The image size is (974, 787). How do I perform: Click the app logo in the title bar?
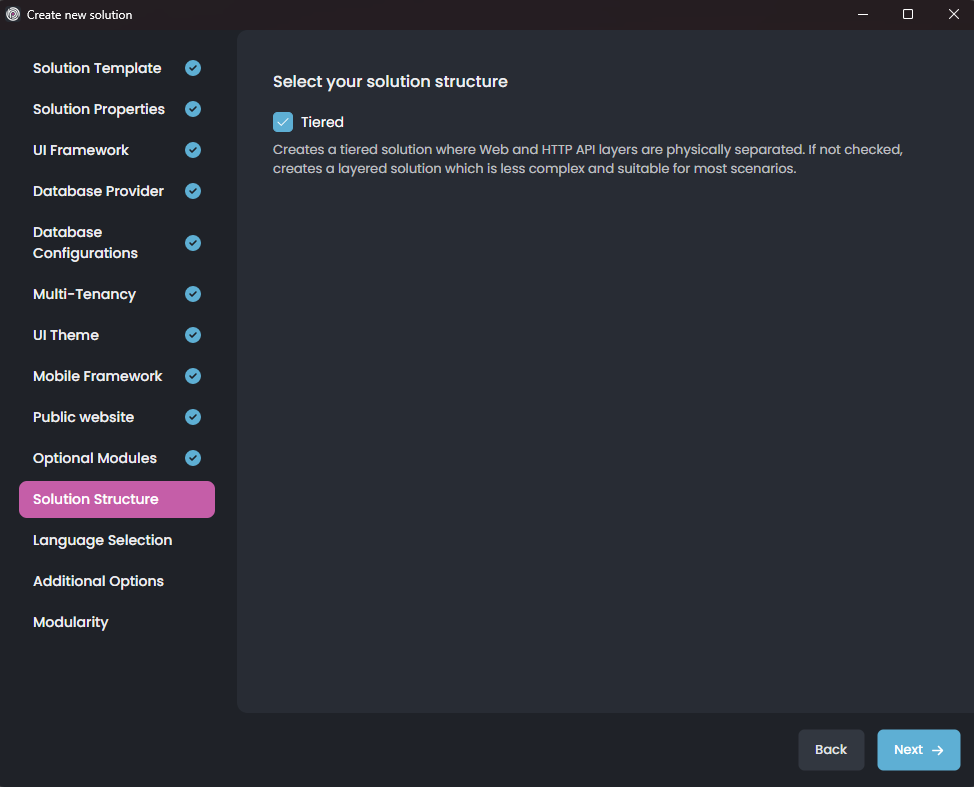coord(13,14)
